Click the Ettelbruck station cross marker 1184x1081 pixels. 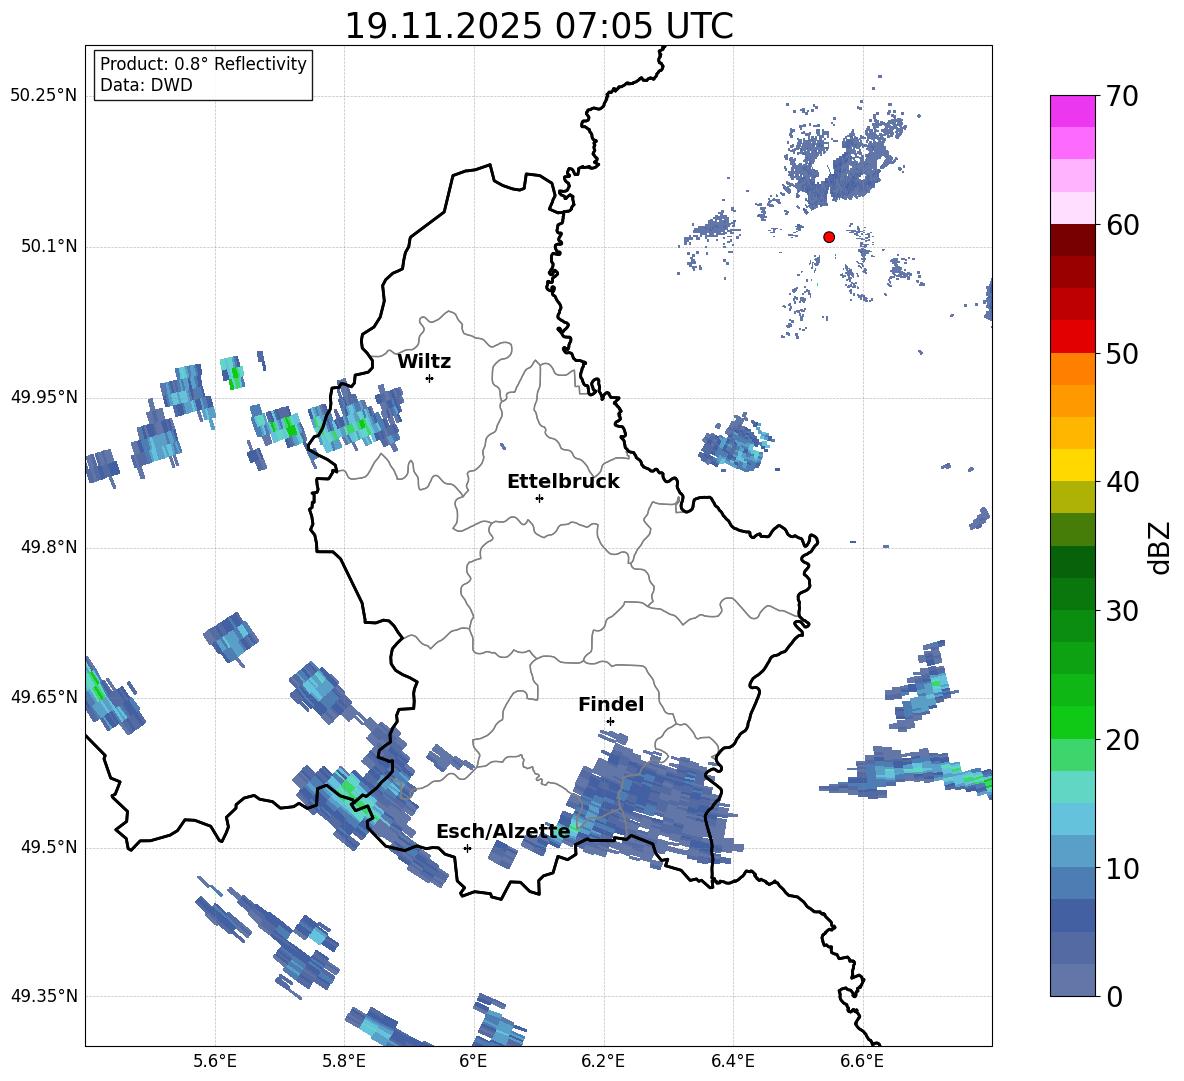539,498
